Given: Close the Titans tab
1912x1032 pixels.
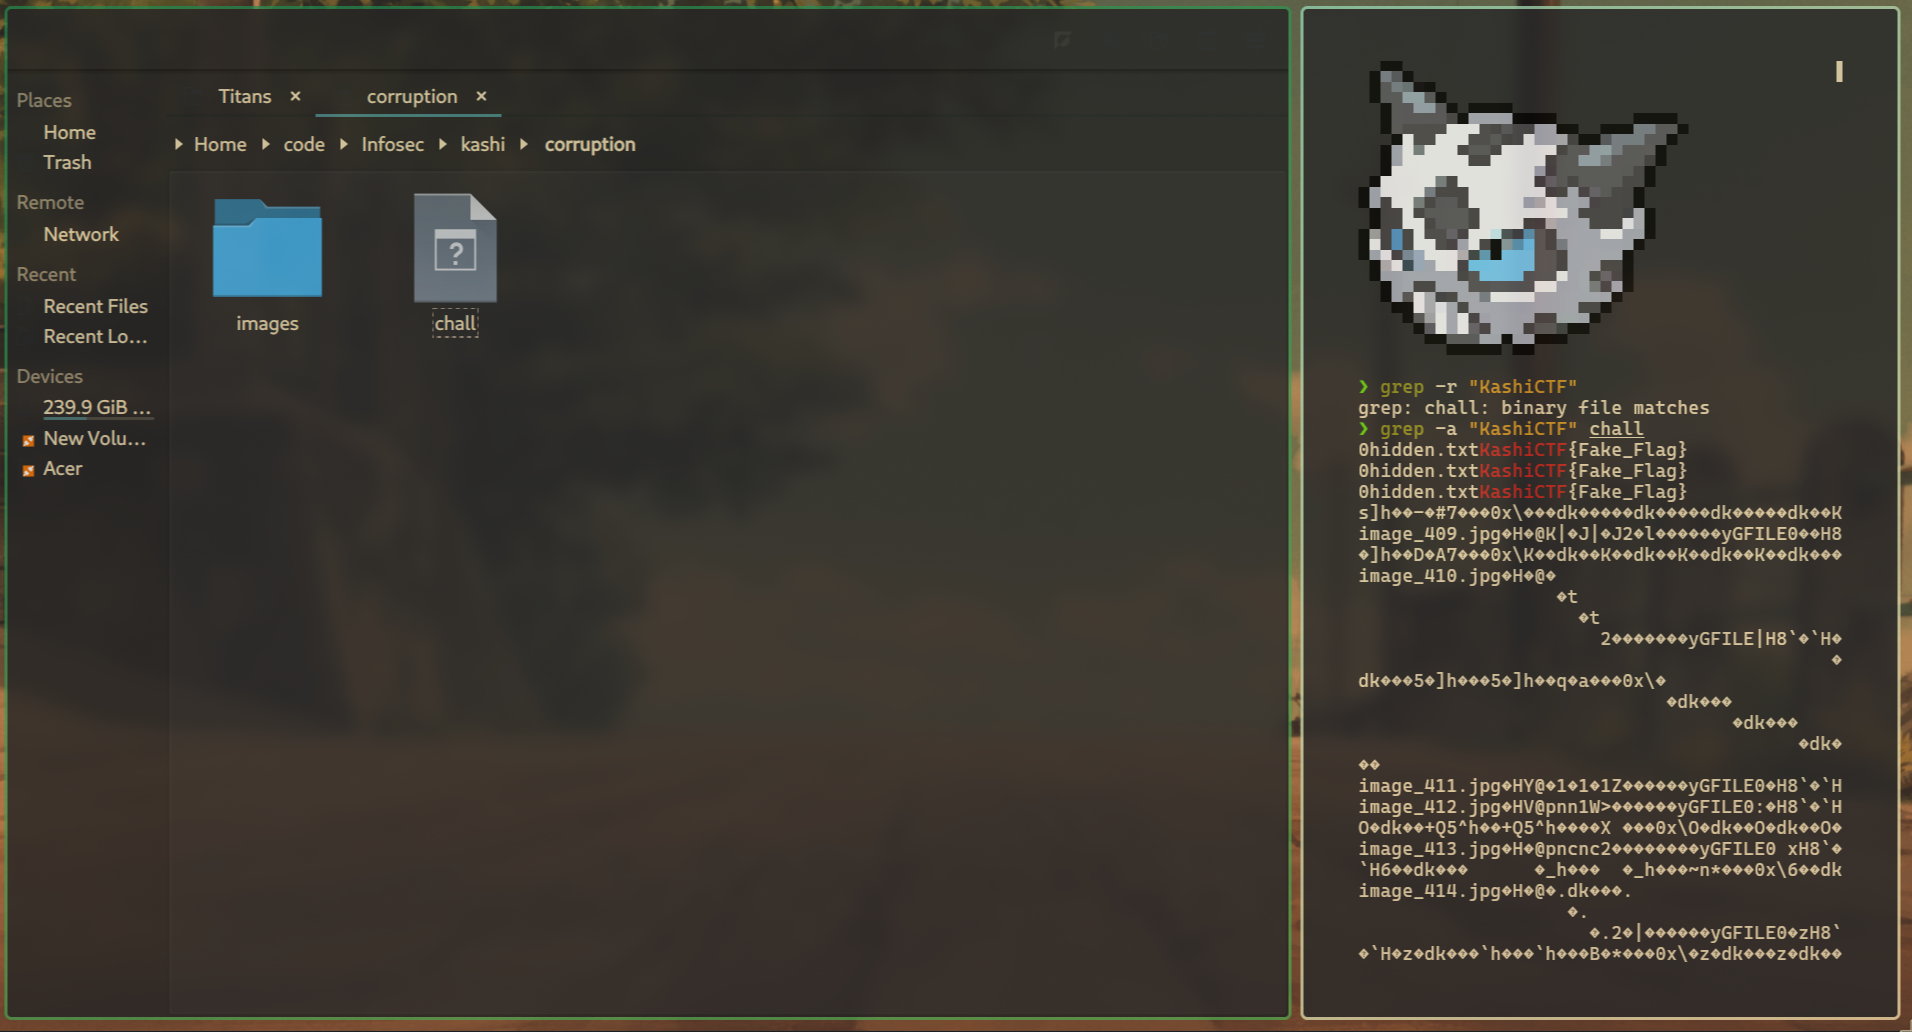Looking at the screenshot, I should coord(295,96).
